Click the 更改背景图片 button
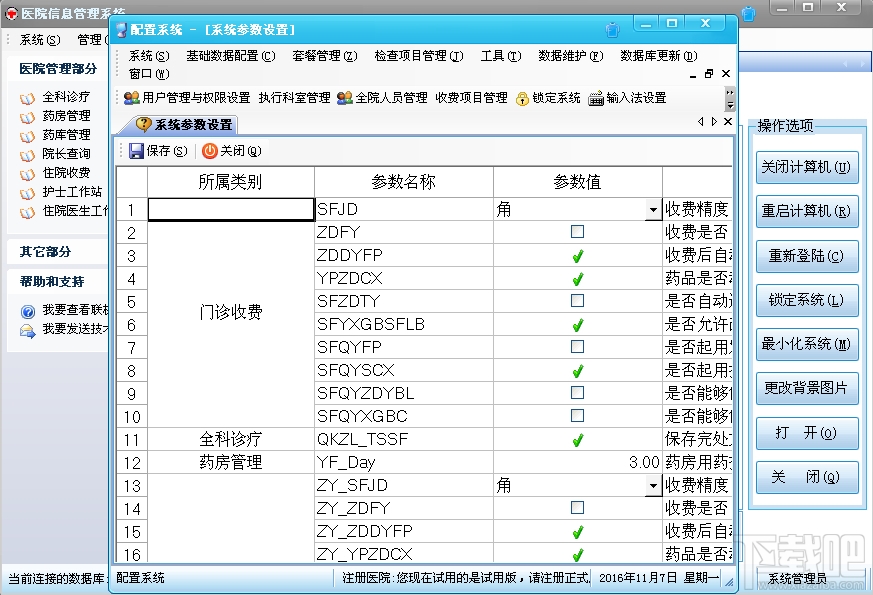This screenshot has width=873, height=595. (x=805, y=387)
